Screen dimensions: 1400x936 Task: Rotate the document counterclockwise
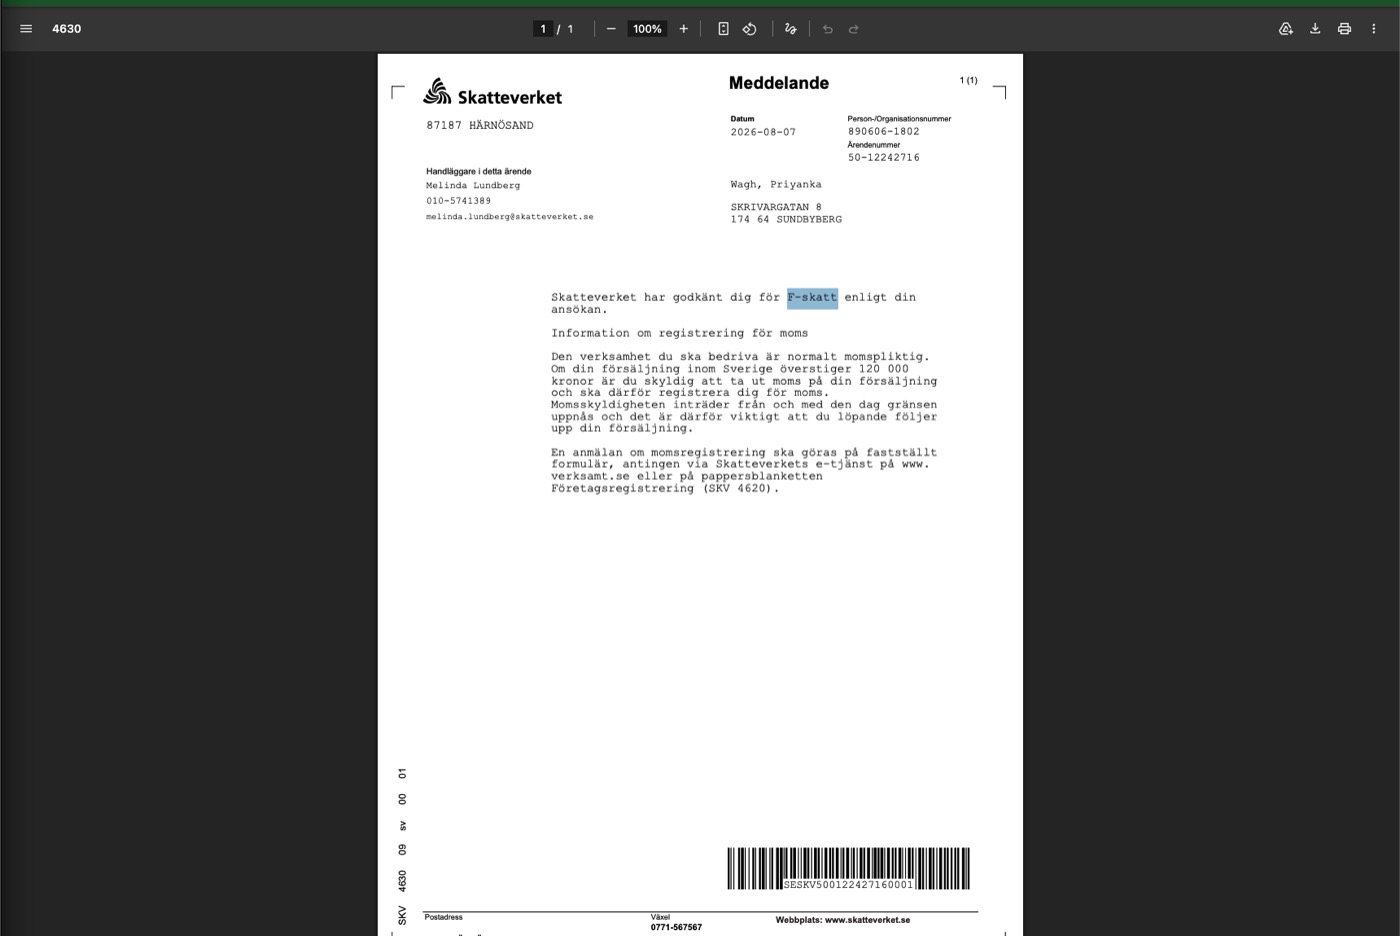(749, 29)
